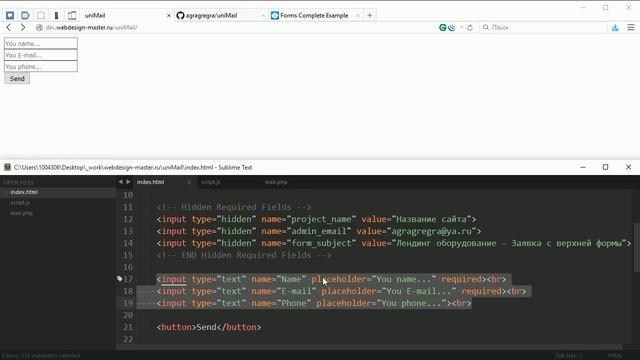Click the fifth pinned tab panel icon

point(72,16)
